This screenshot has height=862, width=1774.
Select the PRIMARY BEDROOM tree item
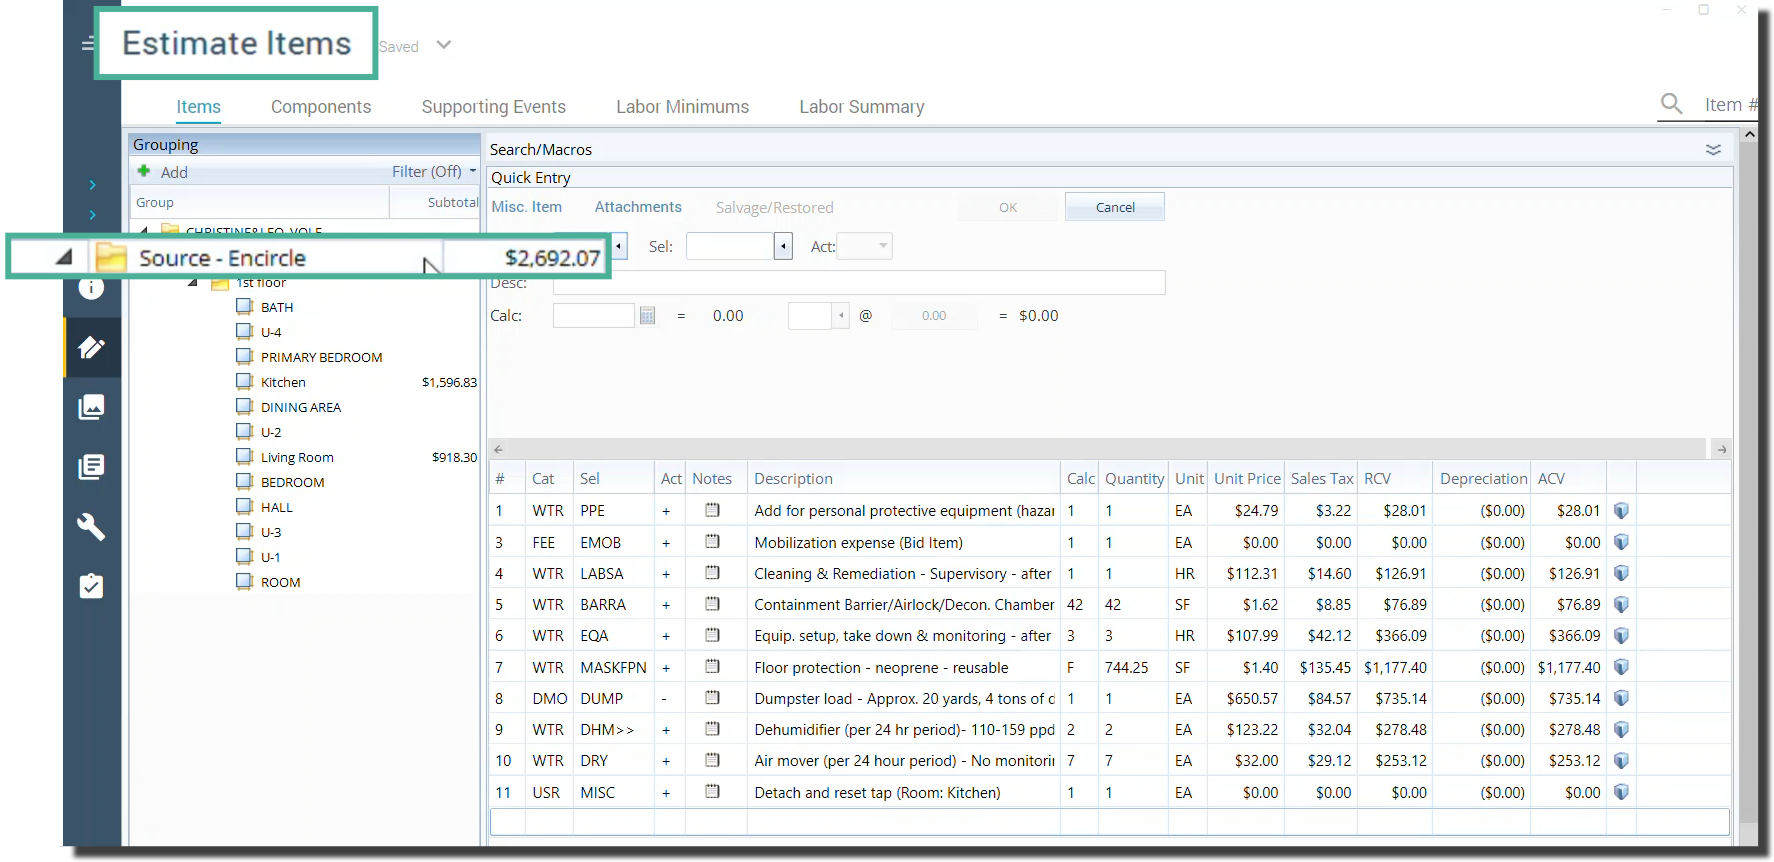pyautogui.click(x=321, y=357)
